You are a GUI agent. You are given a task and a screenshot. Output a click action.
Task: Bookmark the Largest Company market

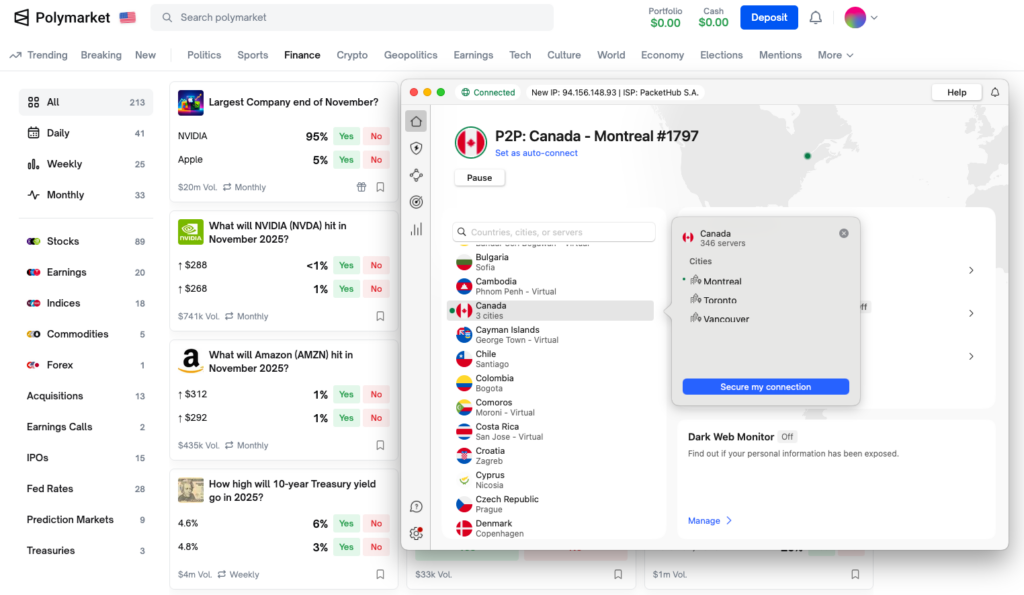tap(380, 187)
